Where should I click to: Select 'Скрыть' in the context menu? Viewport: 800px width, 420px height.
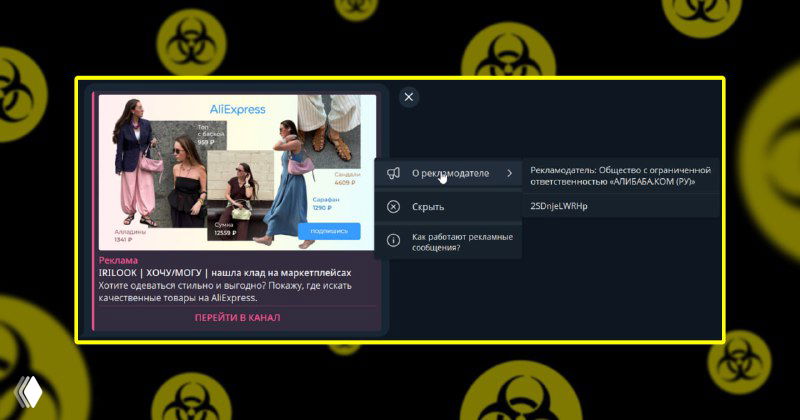pyautogui.click(x=448, y=207)
